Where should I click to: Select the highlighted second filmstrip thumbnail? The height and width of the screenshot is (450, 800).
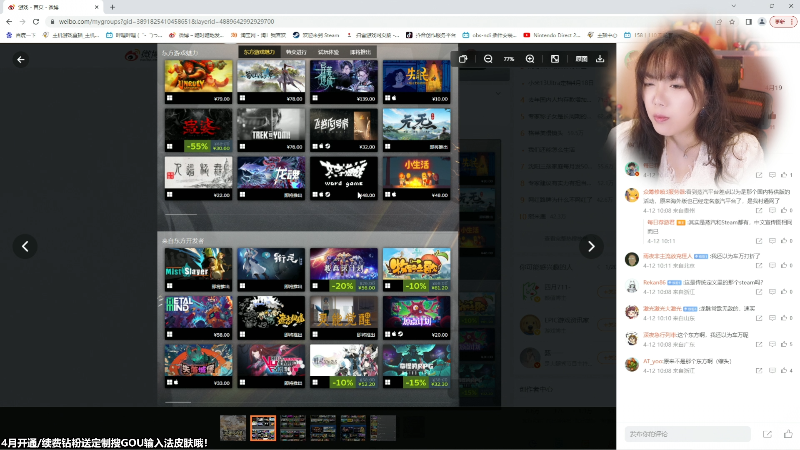tap(263, 428)
